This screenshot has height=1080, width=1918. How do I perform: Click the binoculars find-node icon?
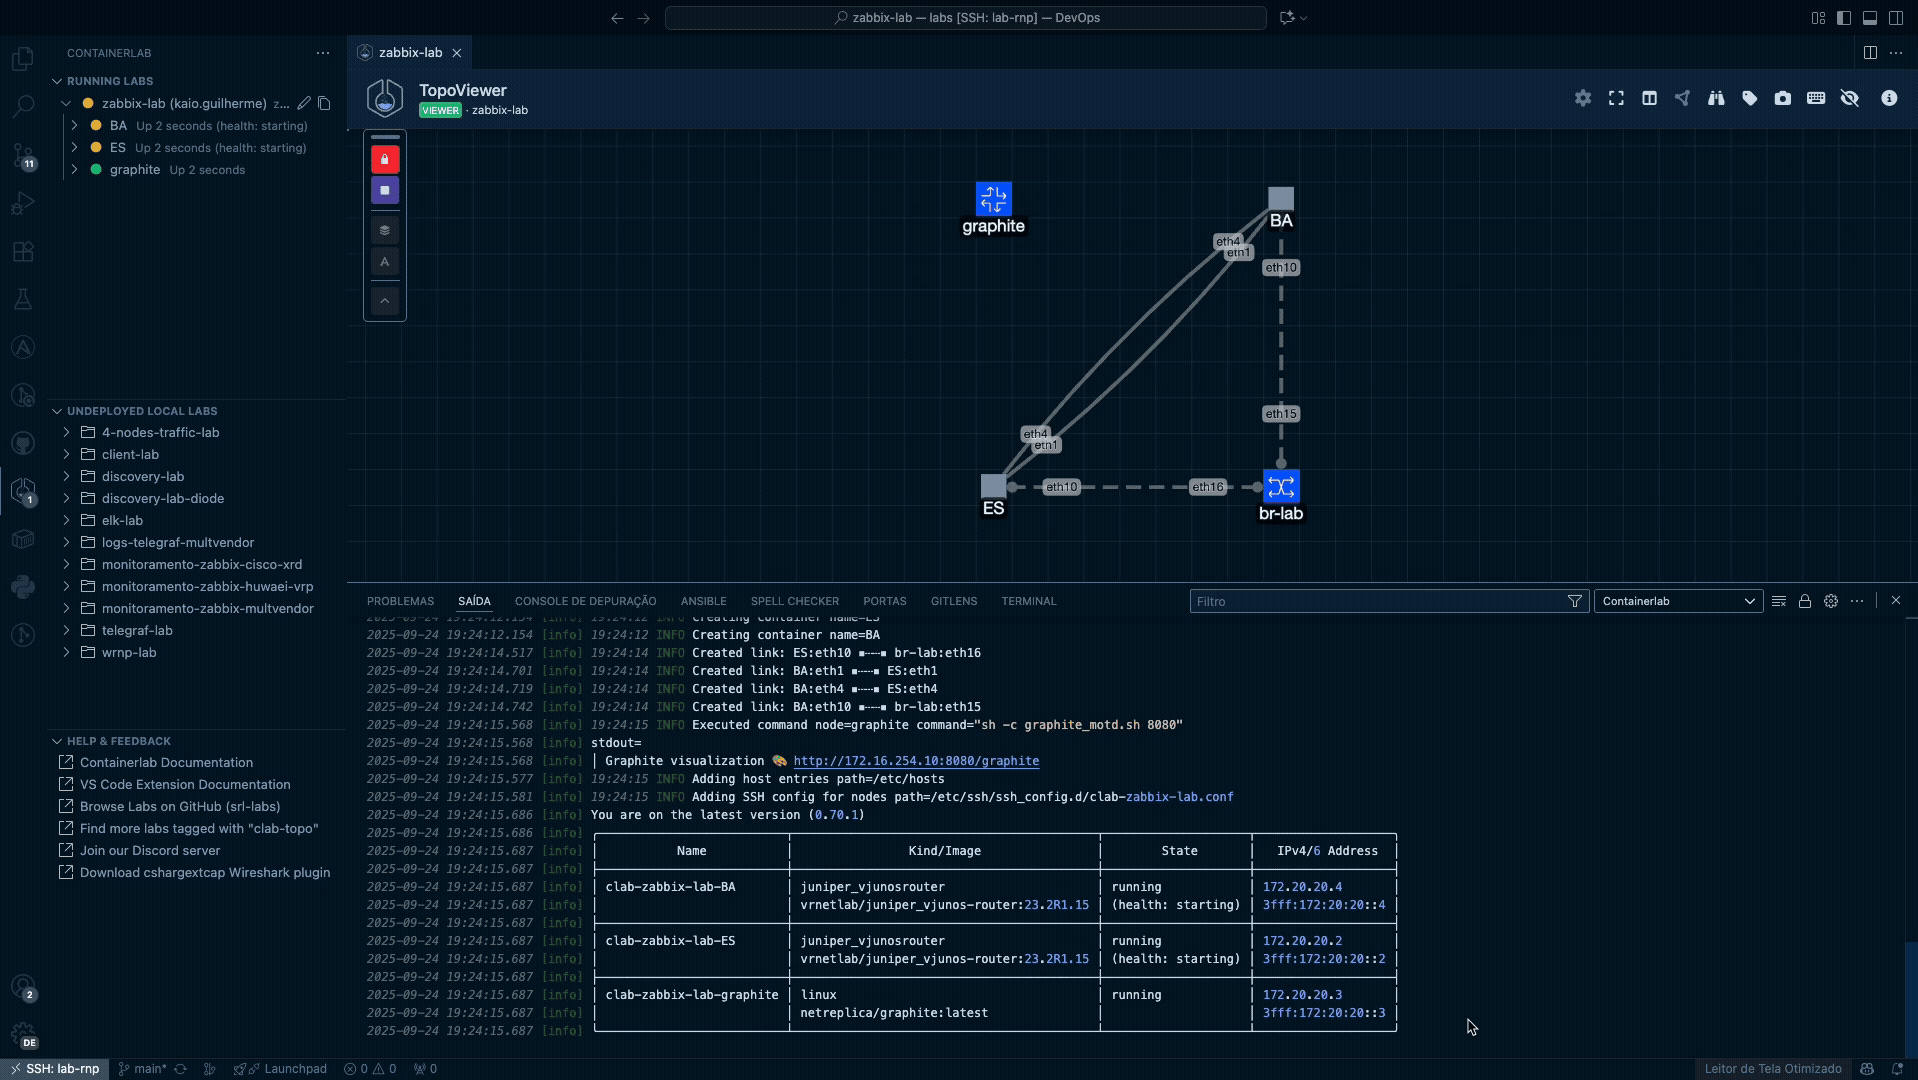point(1716,98)
